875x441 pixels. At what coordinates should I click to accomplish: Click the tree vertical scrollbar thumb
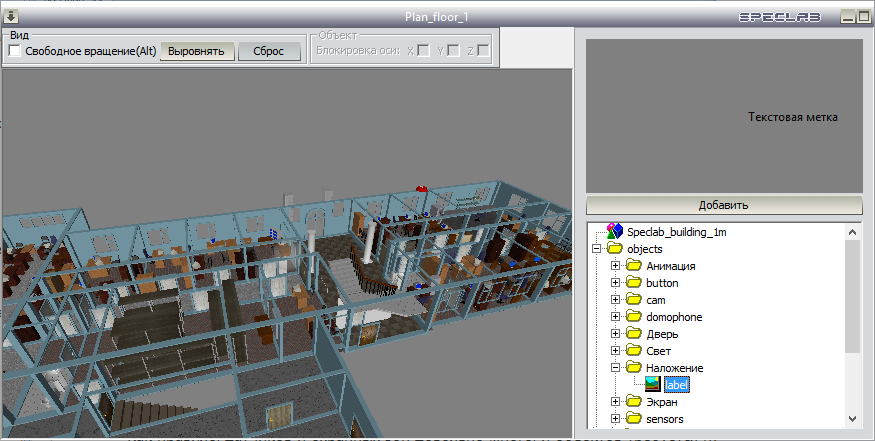852,296
